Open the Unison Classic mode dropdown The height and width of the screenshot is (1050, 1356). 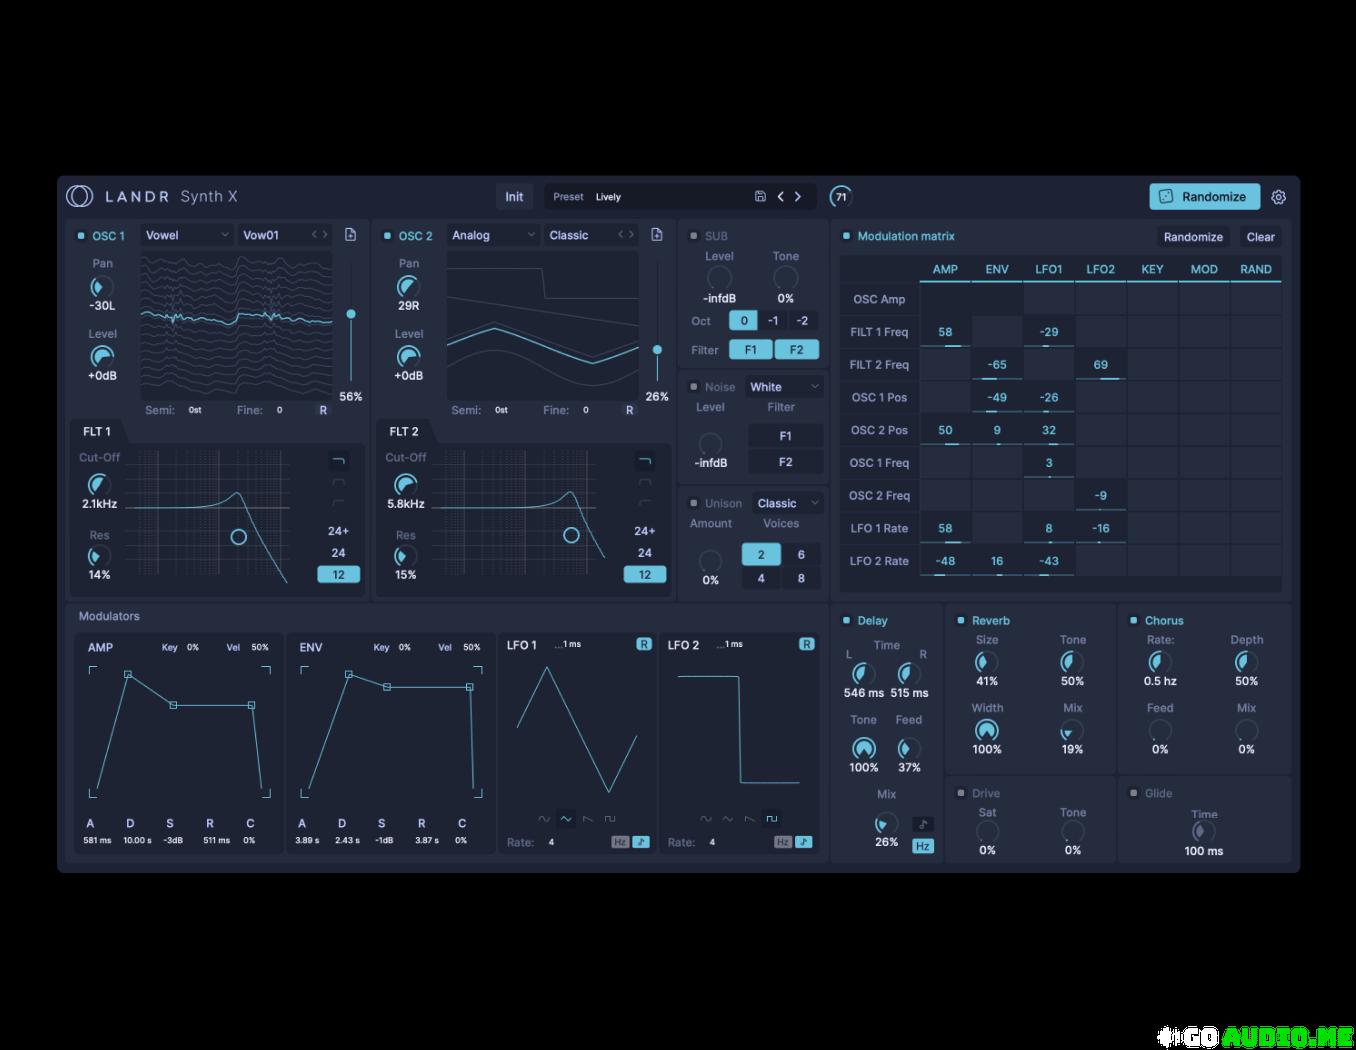(787, 503)
